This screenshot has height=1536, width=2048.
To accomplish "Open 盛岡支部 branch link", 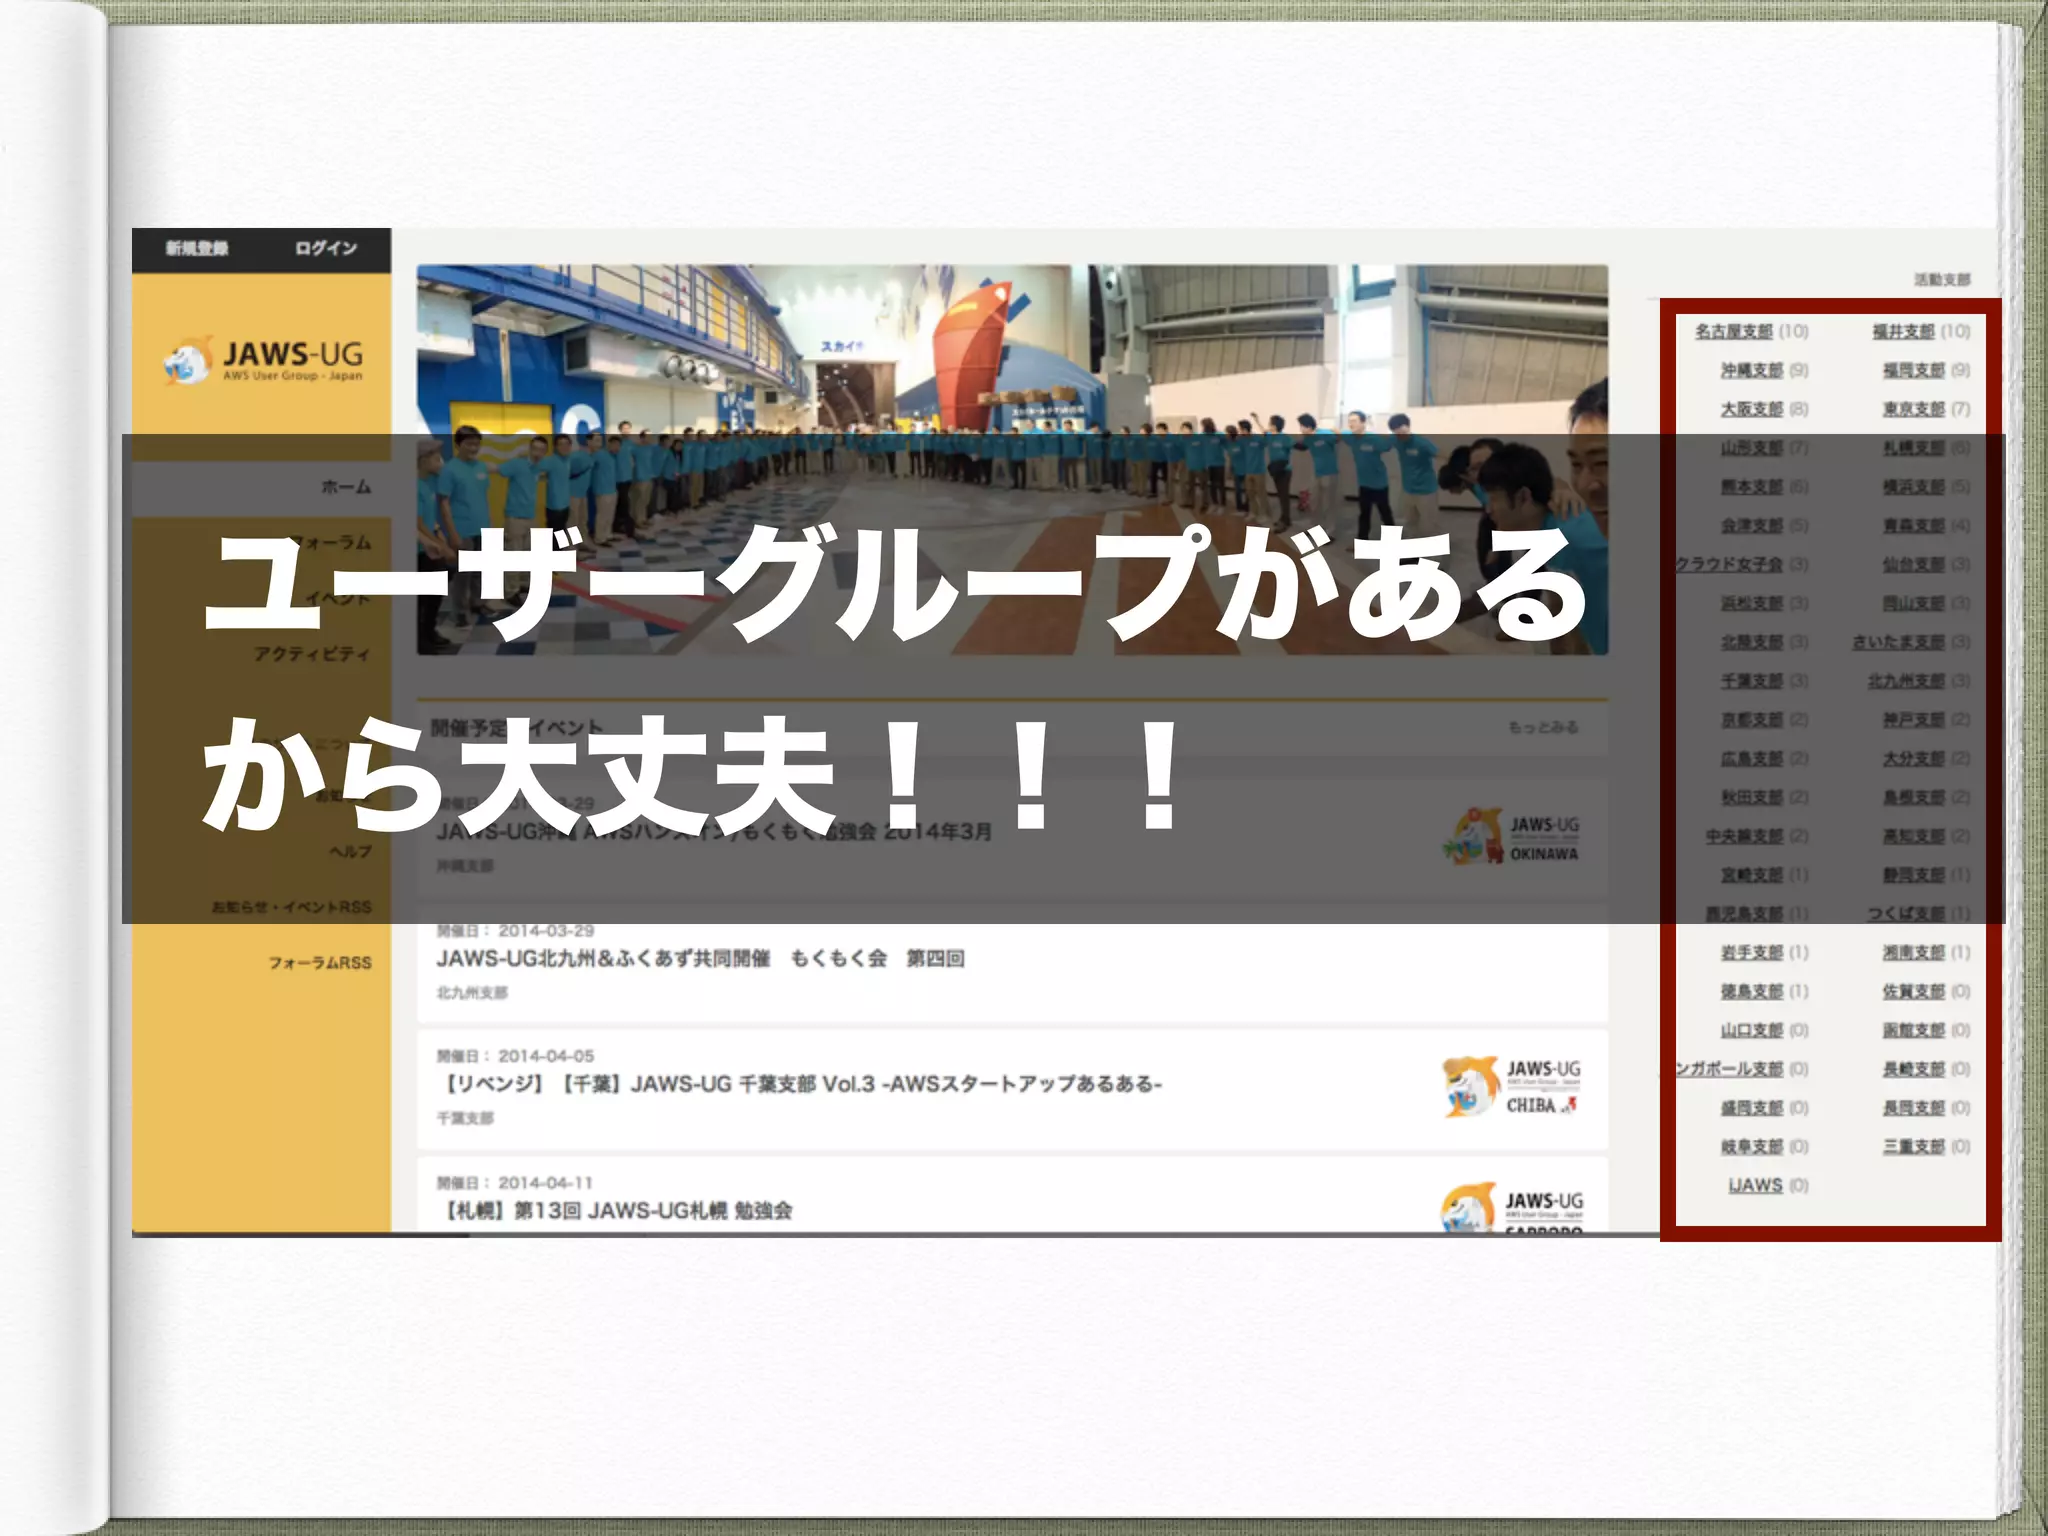I will [1752, 1108].
